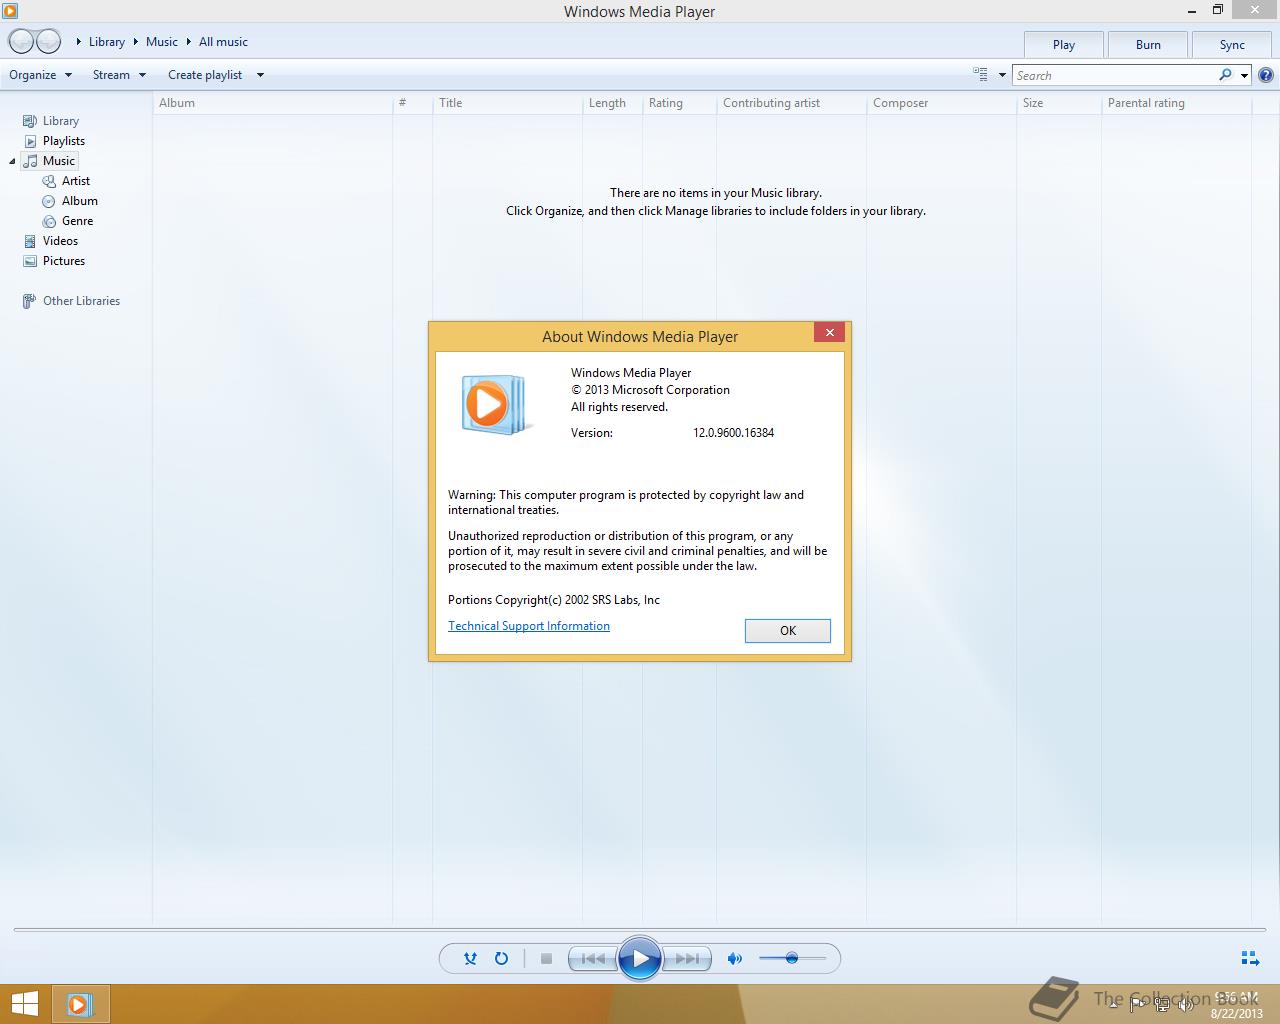This screenshot has height=1024, width=1280.
Task: Click the Length column header
Action: [612, 103]
